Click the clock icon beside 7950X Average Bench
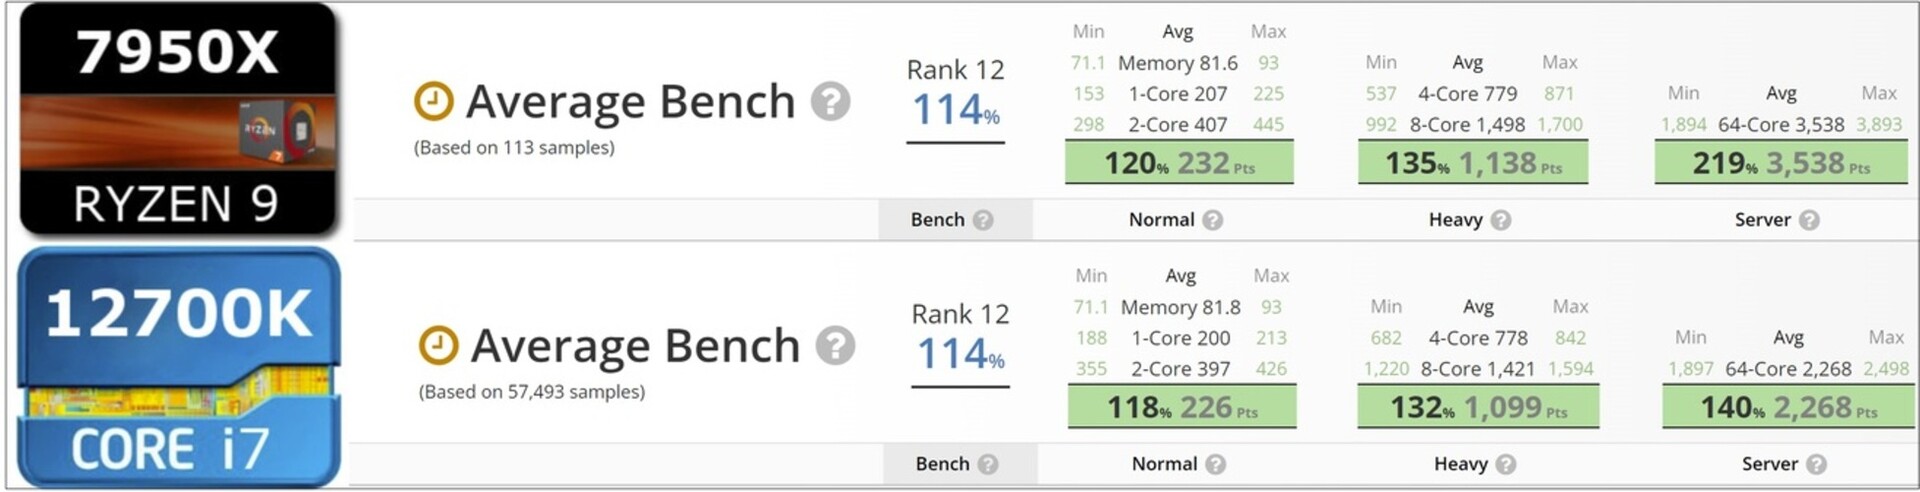The height and width of the screenshot is (492, 1920). point(434,101)
